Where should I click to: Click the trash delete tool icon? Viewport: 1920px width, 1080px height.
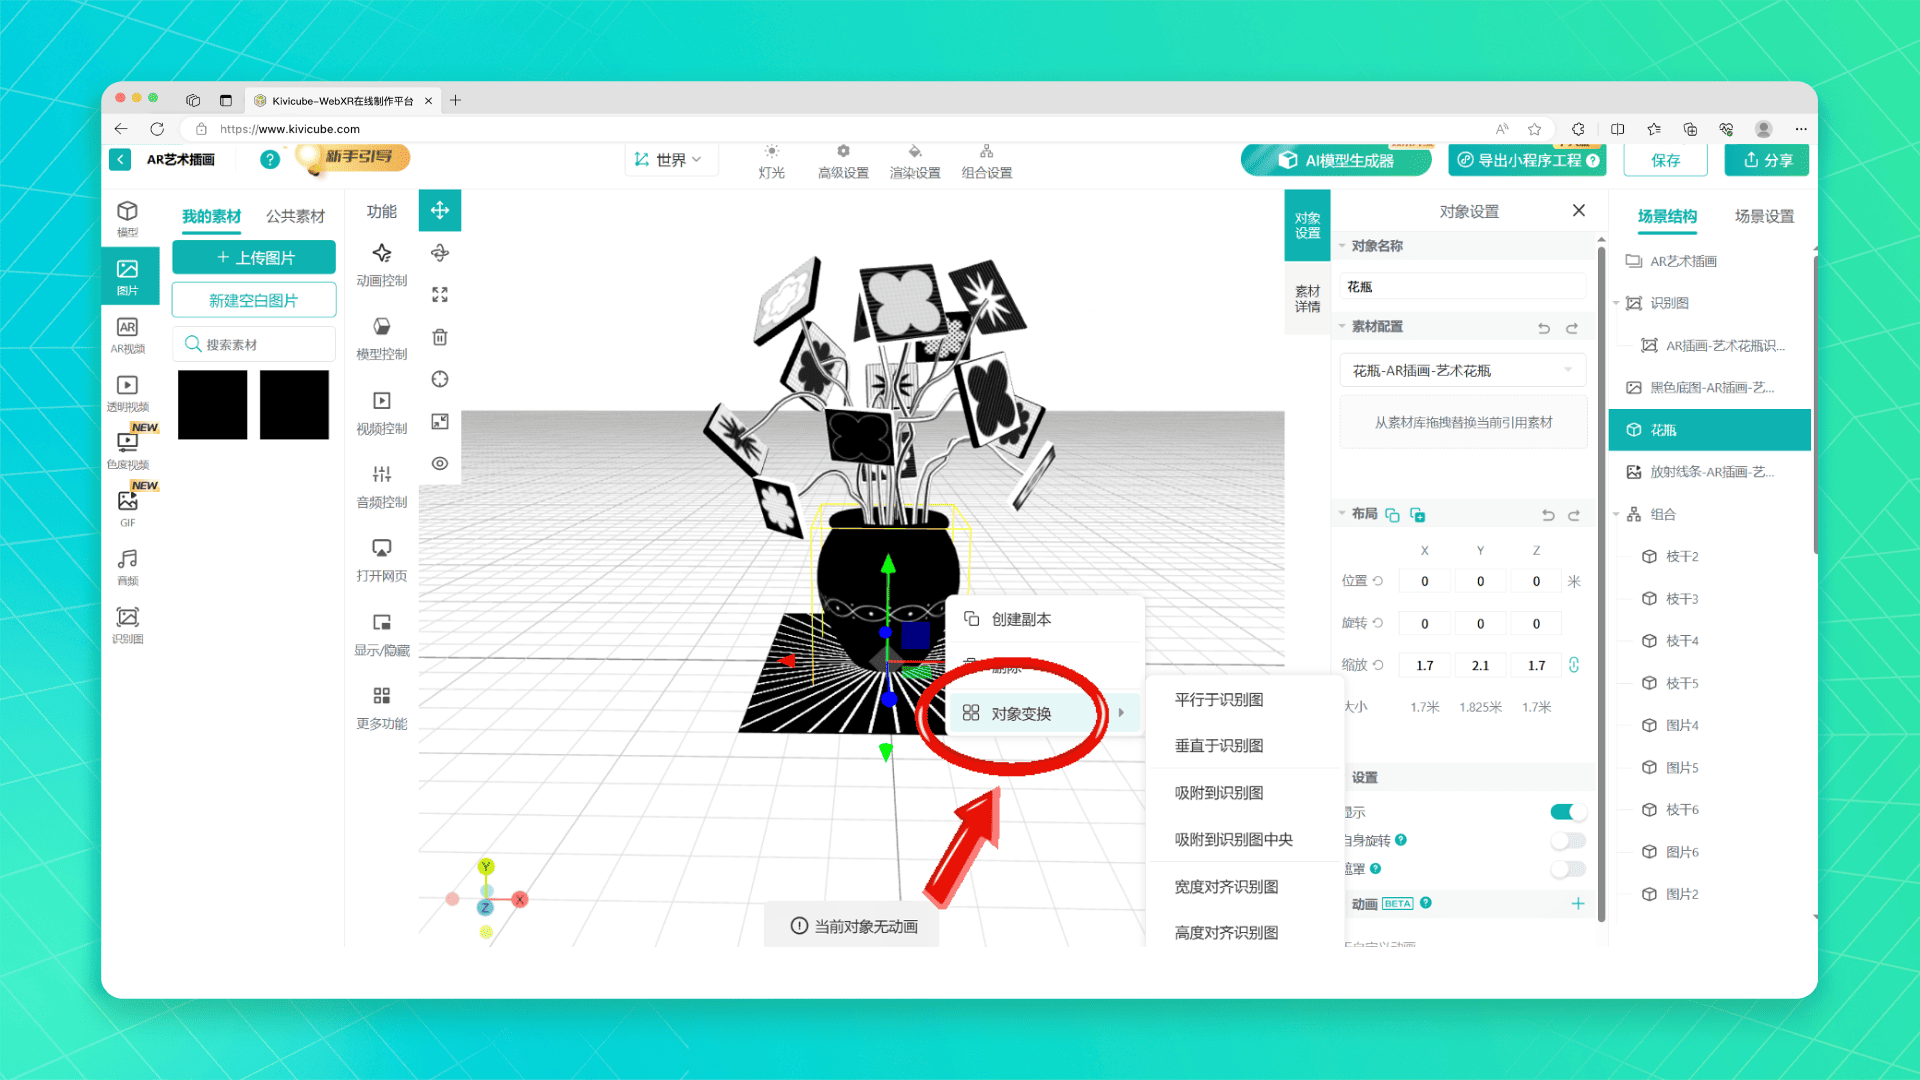coord(439,337)
